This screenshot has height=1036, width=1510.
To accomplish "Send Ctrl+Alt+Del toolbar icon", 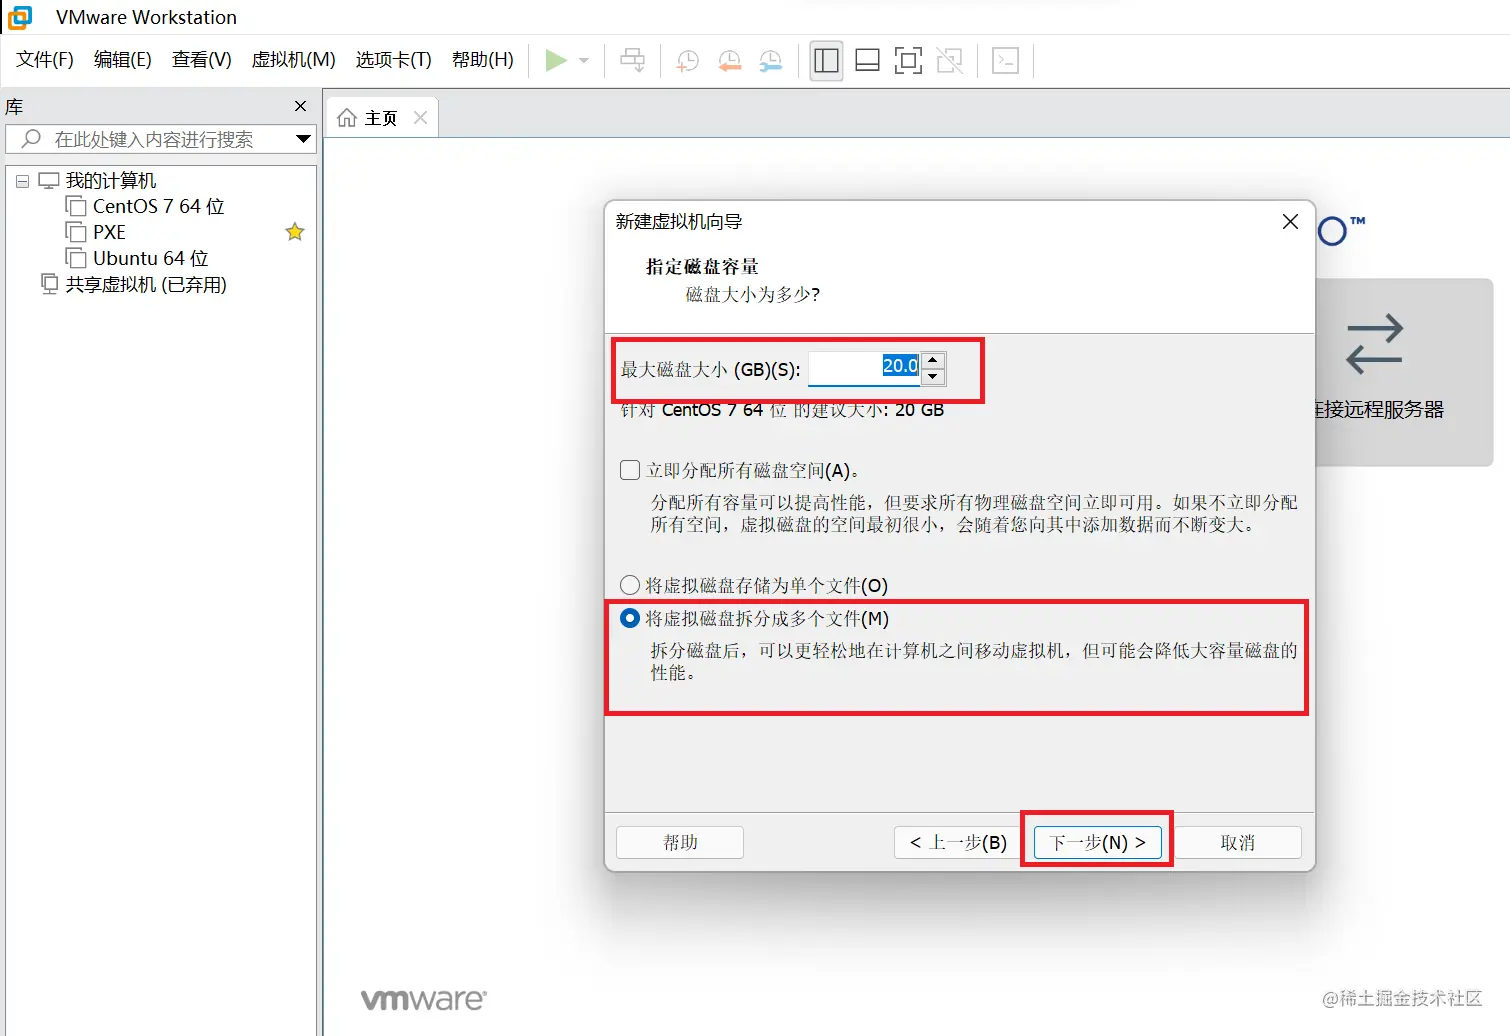I will pyautogui.click(x=633, y=60).
